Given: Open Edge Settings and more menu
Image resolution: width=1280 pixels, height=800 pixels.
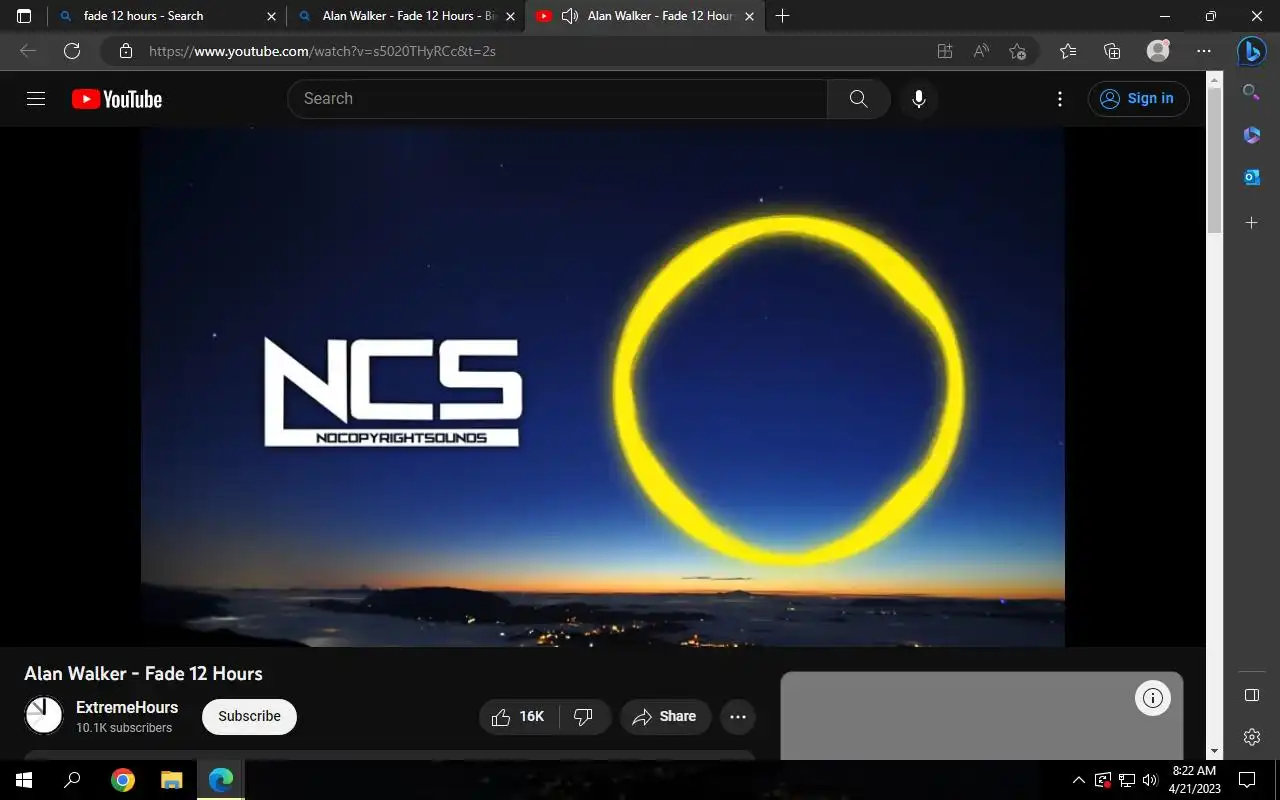Looking at the screenshot, I should pyautogui.click(x=1204, y=51).
